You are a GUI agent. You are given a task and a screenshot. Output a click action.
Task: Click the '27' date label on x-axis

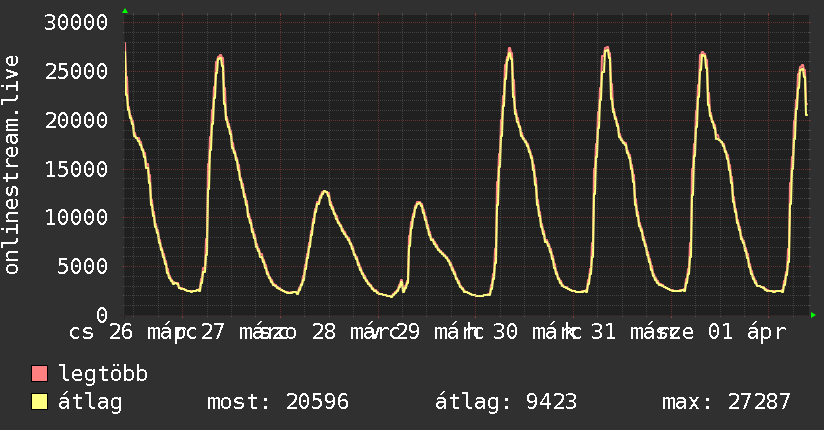(x=213, y=332)
